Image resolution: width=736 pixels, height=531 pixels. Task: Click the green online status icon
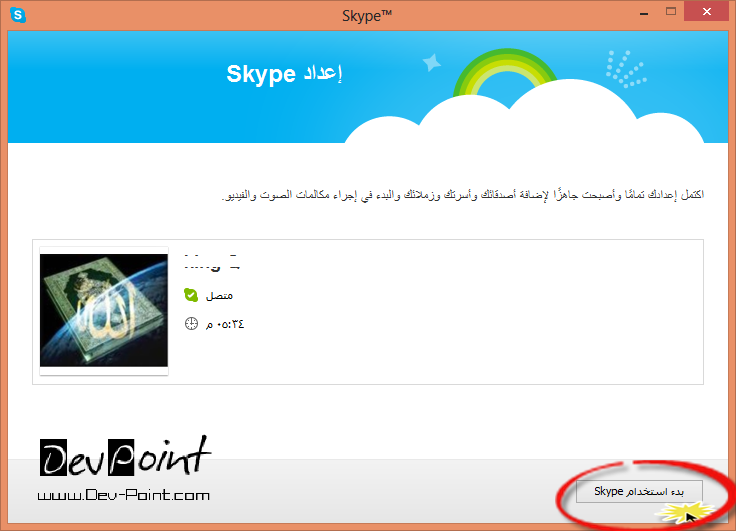(191, 295)
